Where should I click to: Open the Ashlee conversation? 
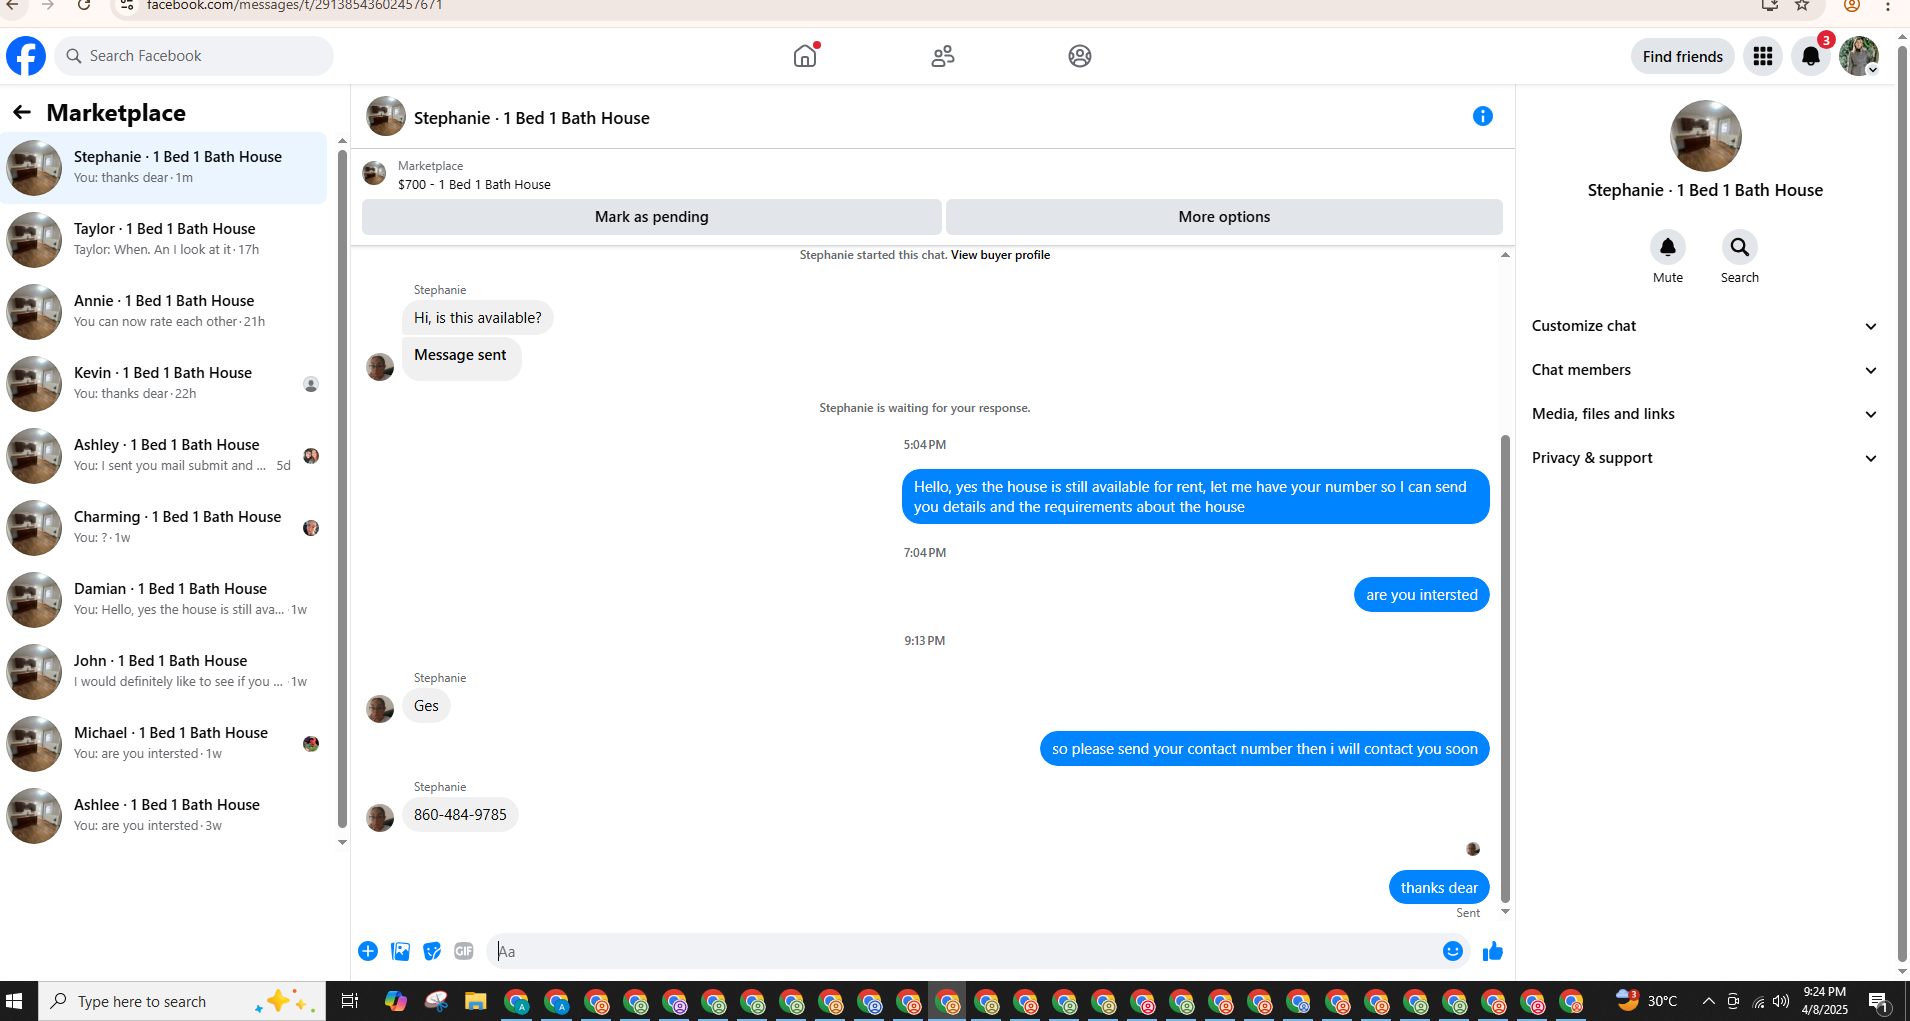tap(164, 816)
